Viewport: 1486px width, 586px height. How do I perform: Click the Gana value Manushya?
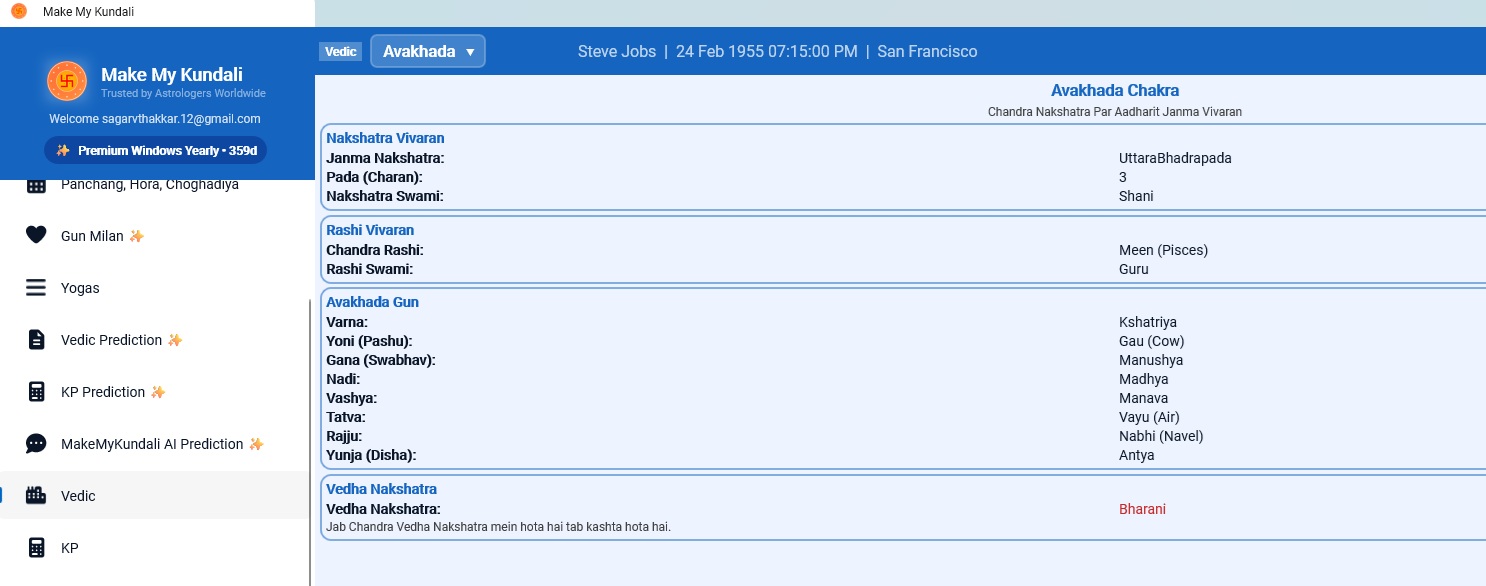tap(1151, 360)
